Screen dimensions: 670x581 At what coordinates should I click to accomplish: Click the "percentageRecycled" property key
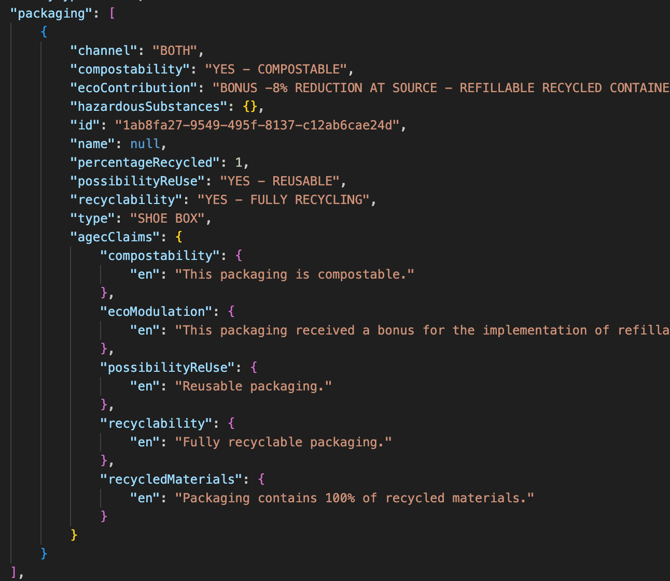coord(144,162)
